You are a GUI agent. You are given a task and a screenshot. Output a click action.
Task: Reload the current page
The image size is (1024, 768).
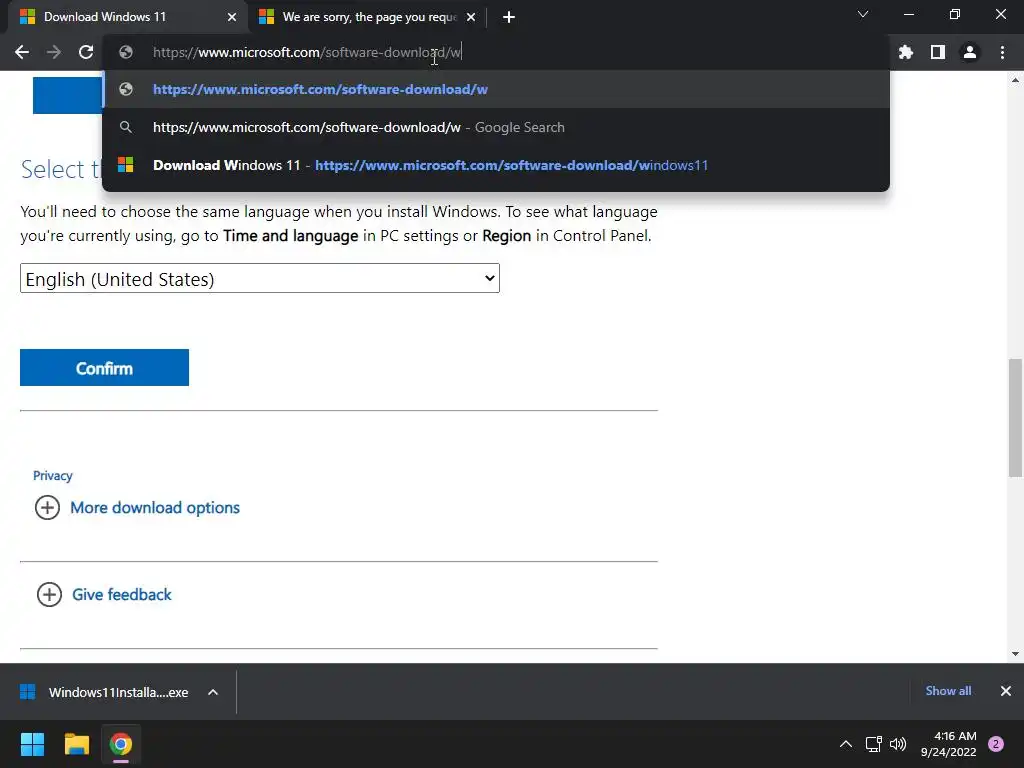click(86, 52)
